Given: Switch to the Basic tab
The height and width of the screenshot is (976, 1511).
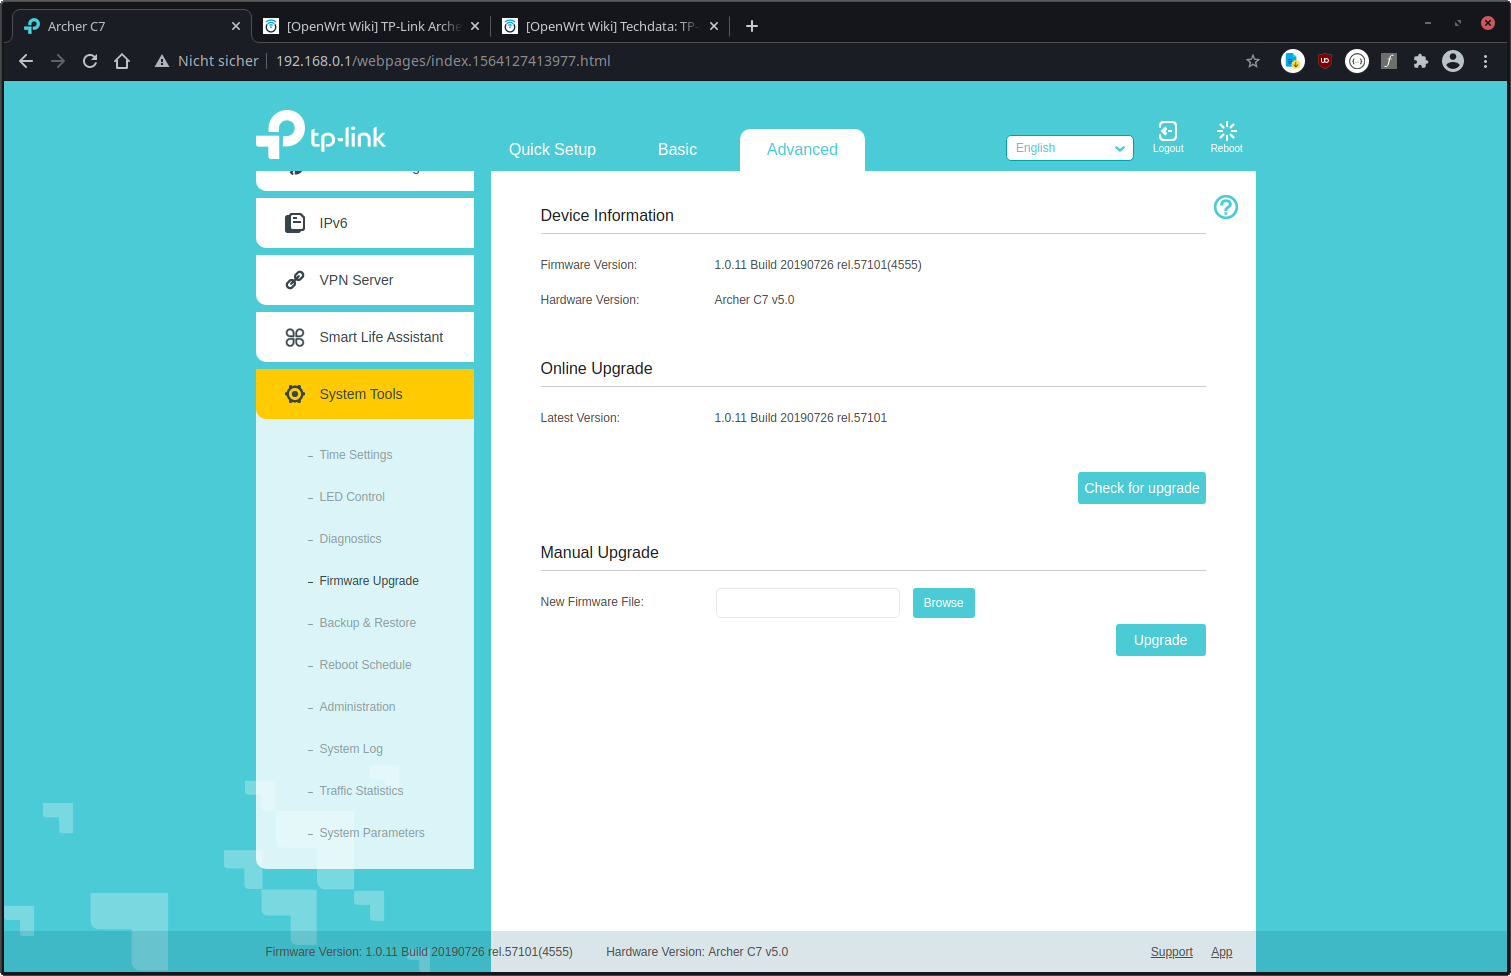Looking at the screenshot, I should pyautogui.click(x=677, y=149).
